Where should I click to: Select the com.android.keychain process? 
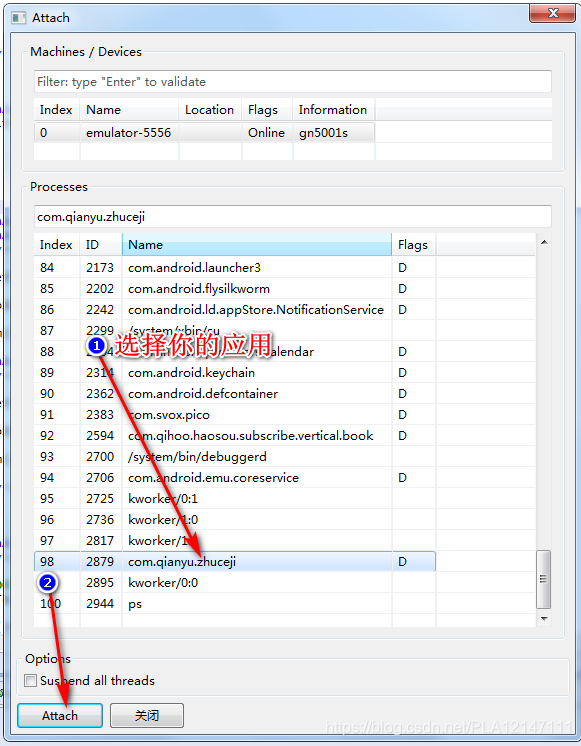(x=235, y=373)
